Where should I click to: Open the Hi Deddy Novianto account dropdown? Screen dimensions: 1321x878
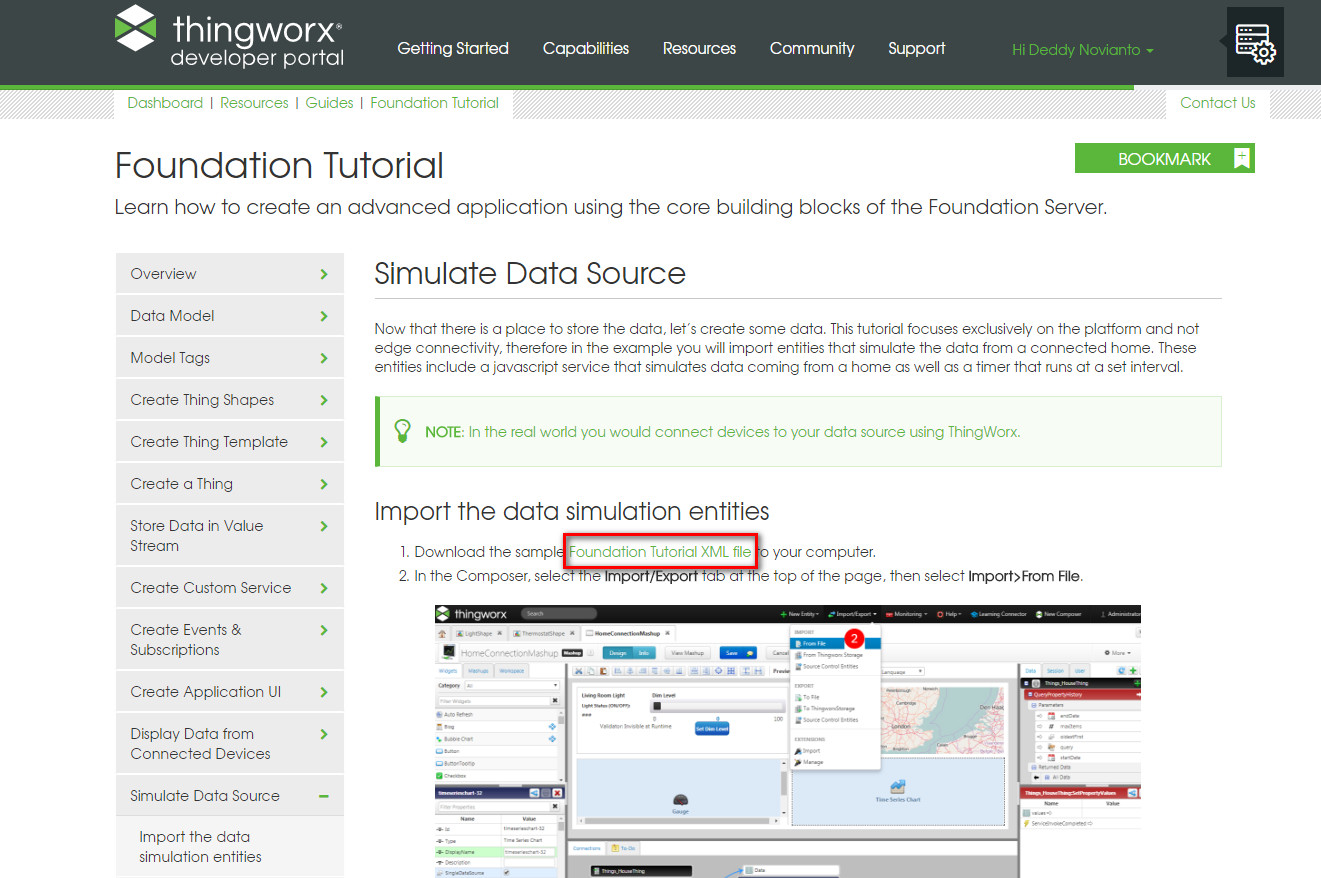(1082, 49)
